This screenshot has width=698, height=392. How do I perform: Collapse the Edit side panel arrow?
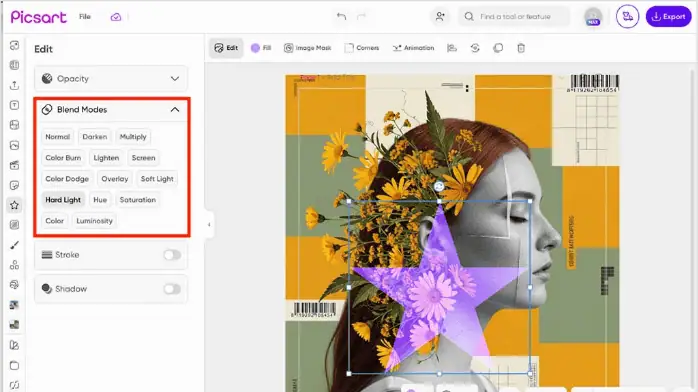(209, 225)
